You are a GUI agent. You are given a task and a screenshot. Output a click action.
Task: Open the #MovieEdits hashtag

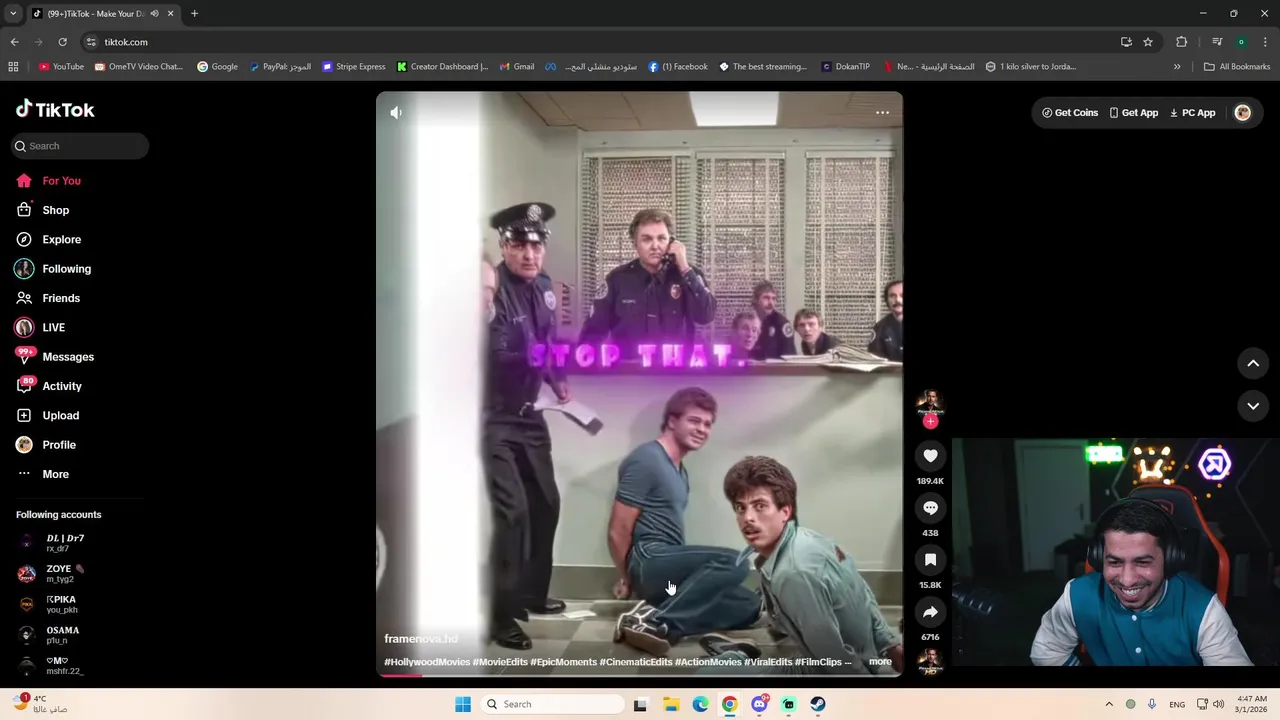[500, 662]
